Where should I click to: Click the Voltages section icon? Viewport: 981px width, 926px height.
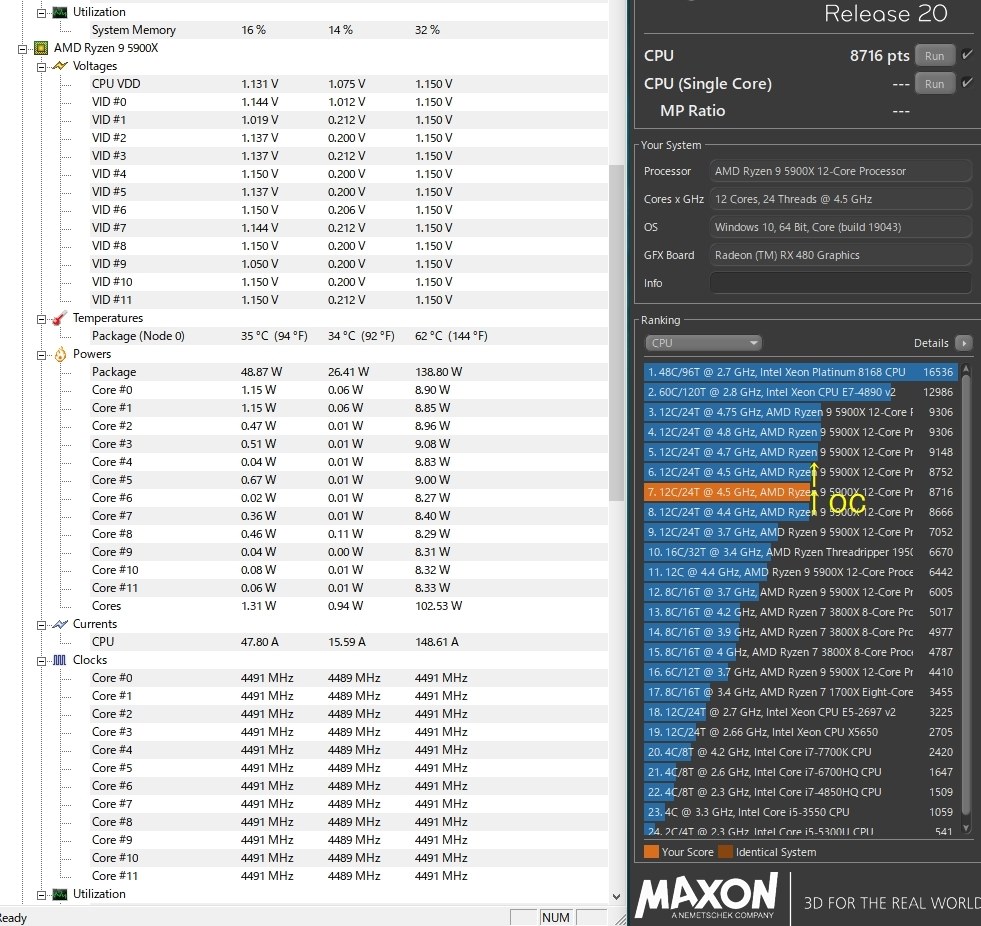click(60, 66)
